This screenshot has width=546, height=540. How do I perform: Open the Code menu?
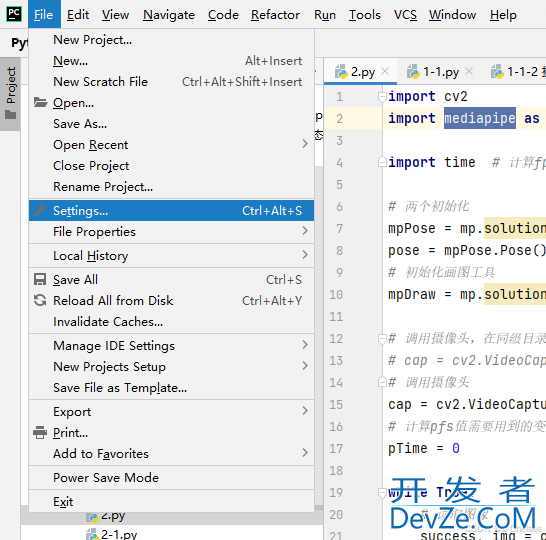(223, 15)
